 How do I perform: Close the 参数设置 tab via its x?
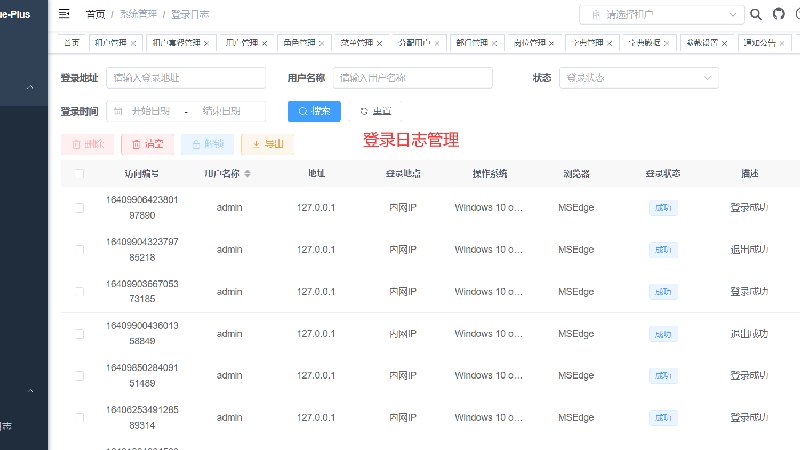(x=724, y=43)
